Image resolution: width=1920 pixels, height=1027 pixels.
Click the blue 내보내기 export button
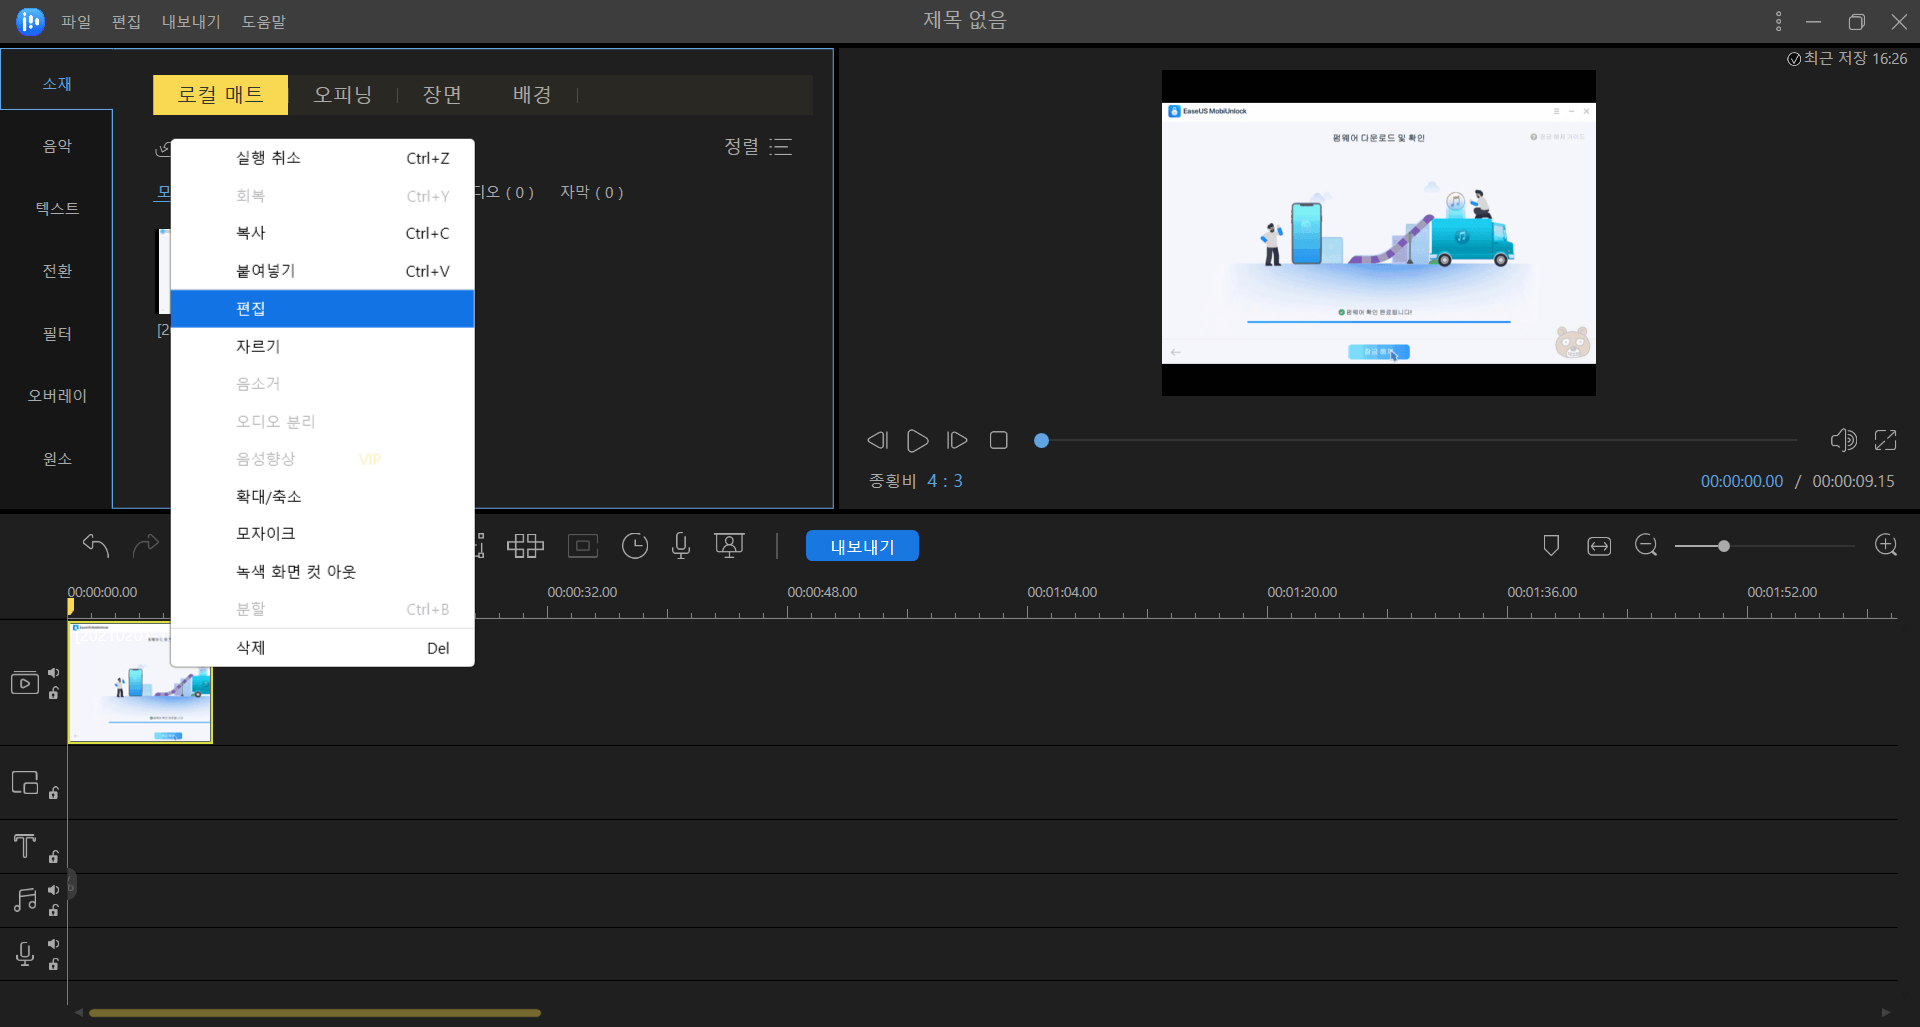click(862, 546)
